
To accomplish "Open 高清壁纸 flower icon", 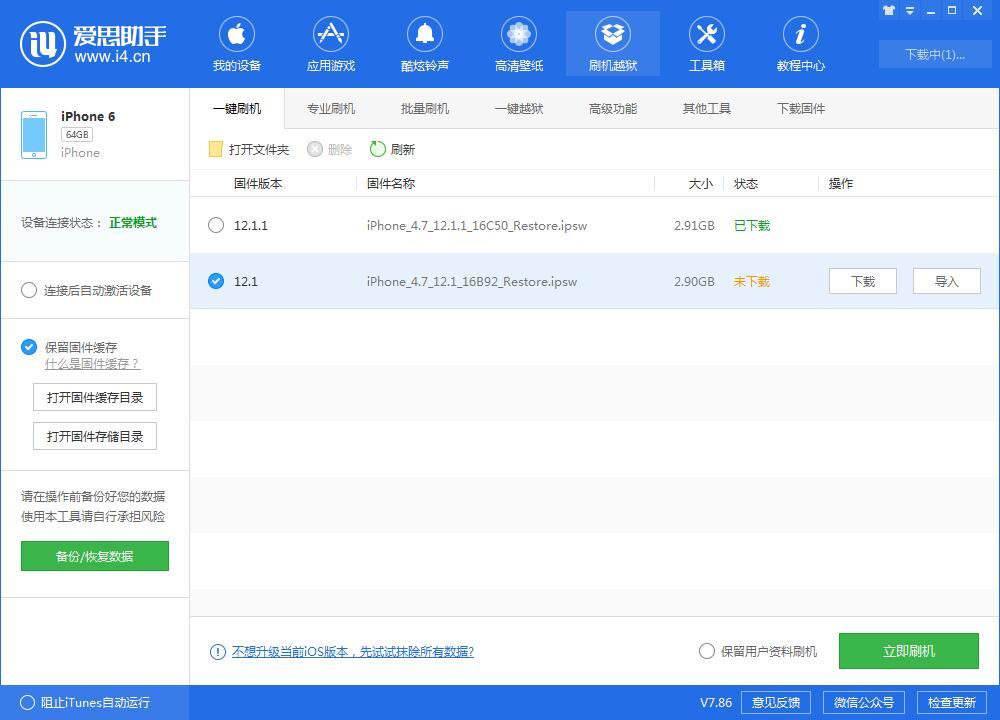I will [518, 34].
